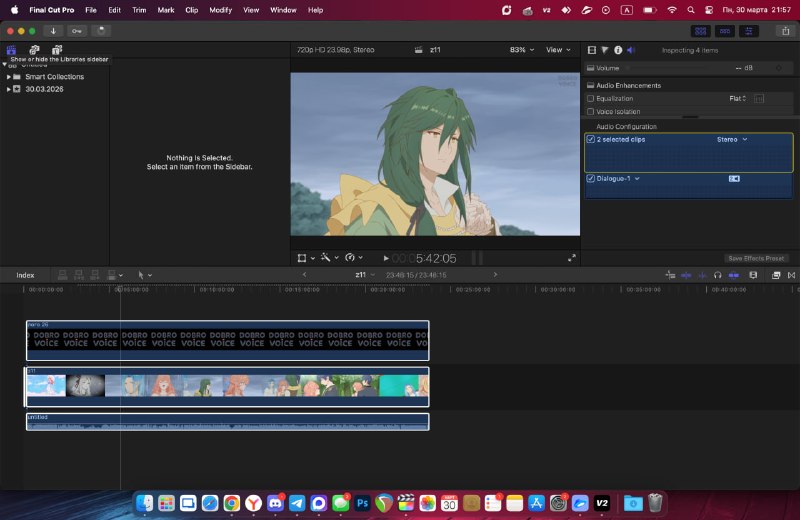Screen dimensions: 800x520
Task: Open the Info inspector icon
Action: (618, 50)
